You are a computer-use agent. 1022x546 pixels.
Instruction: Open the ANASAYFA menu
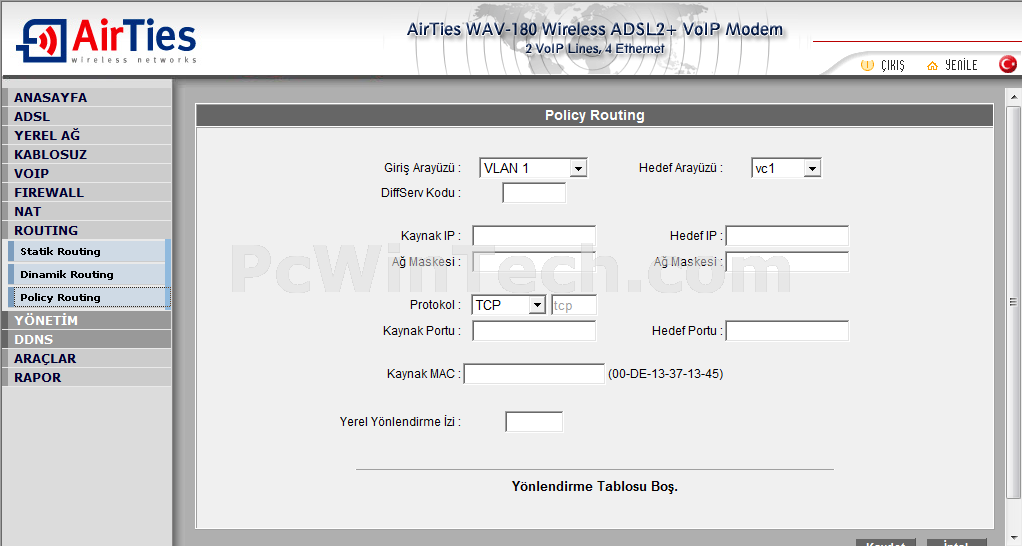click(x=87, y=97)
